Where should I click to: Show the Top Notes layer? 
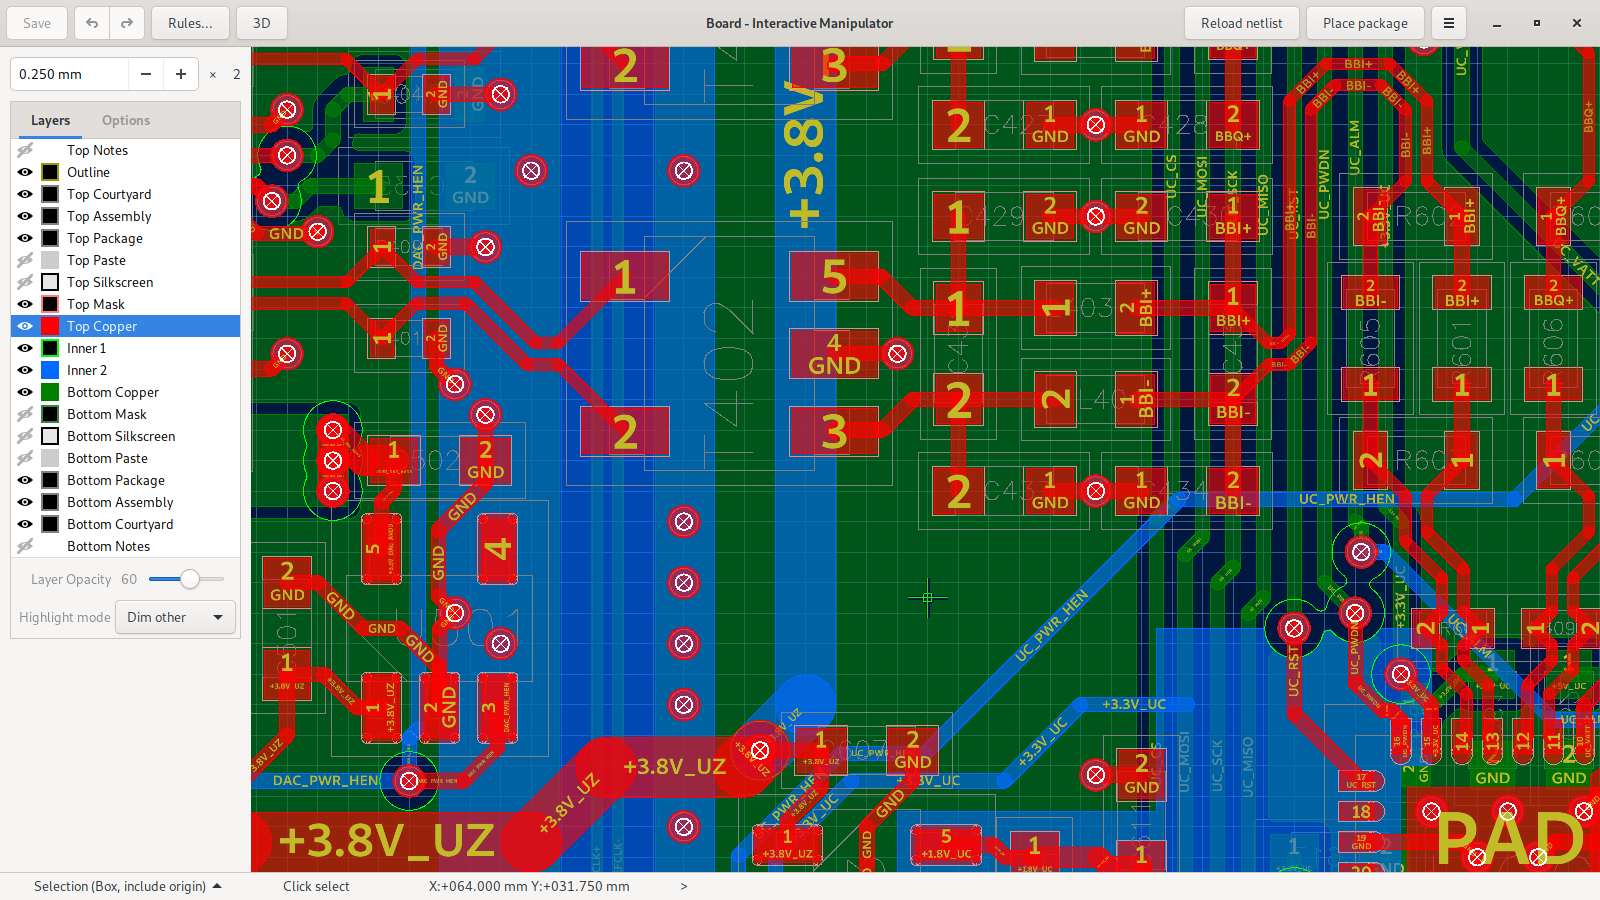point(25,150)
